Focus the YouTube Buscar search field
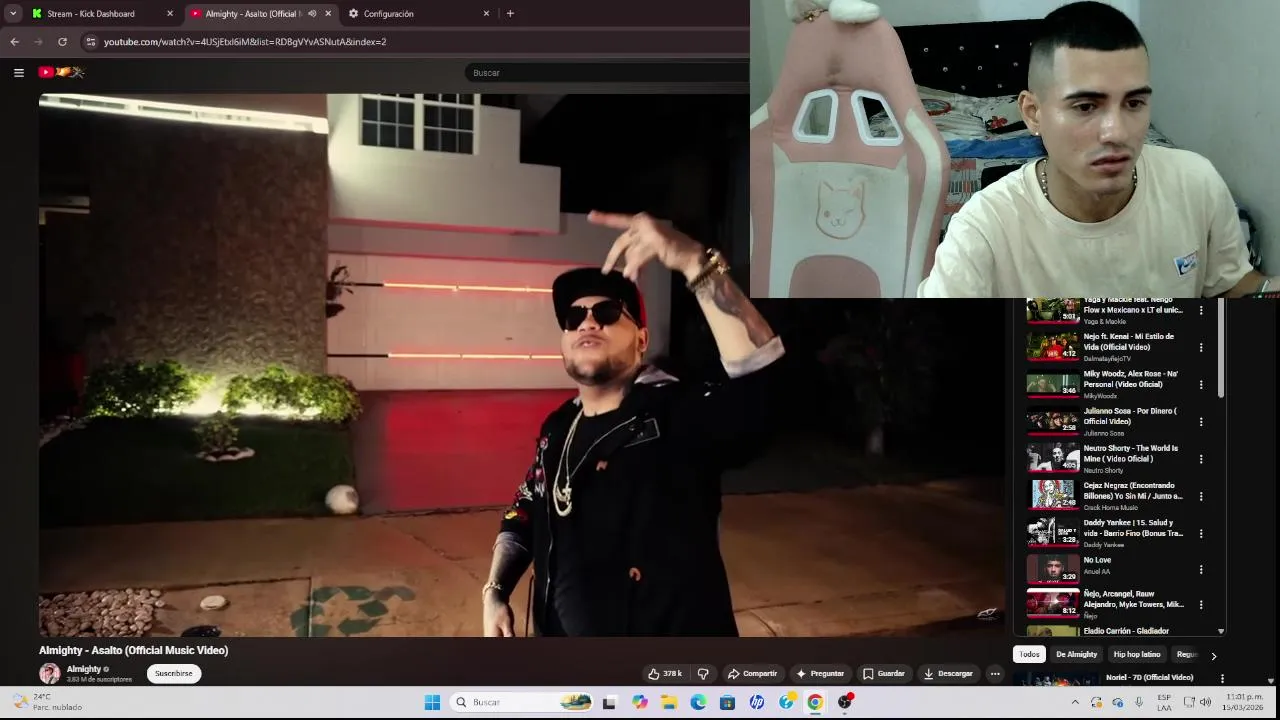This screenshot has width=1280, height=720. click(x=605, y=73)
